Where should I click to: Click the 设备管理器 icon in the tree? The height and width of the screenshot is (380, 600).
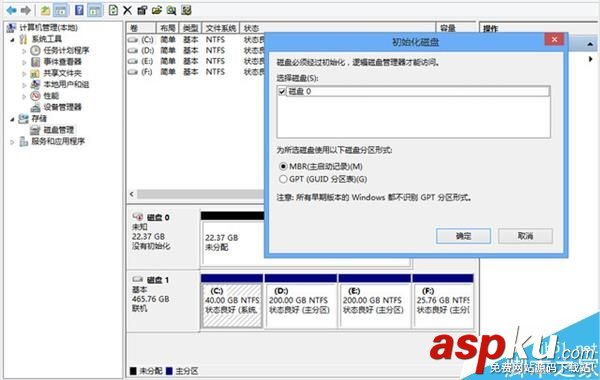pyautogui.click(x=36, y=107)
